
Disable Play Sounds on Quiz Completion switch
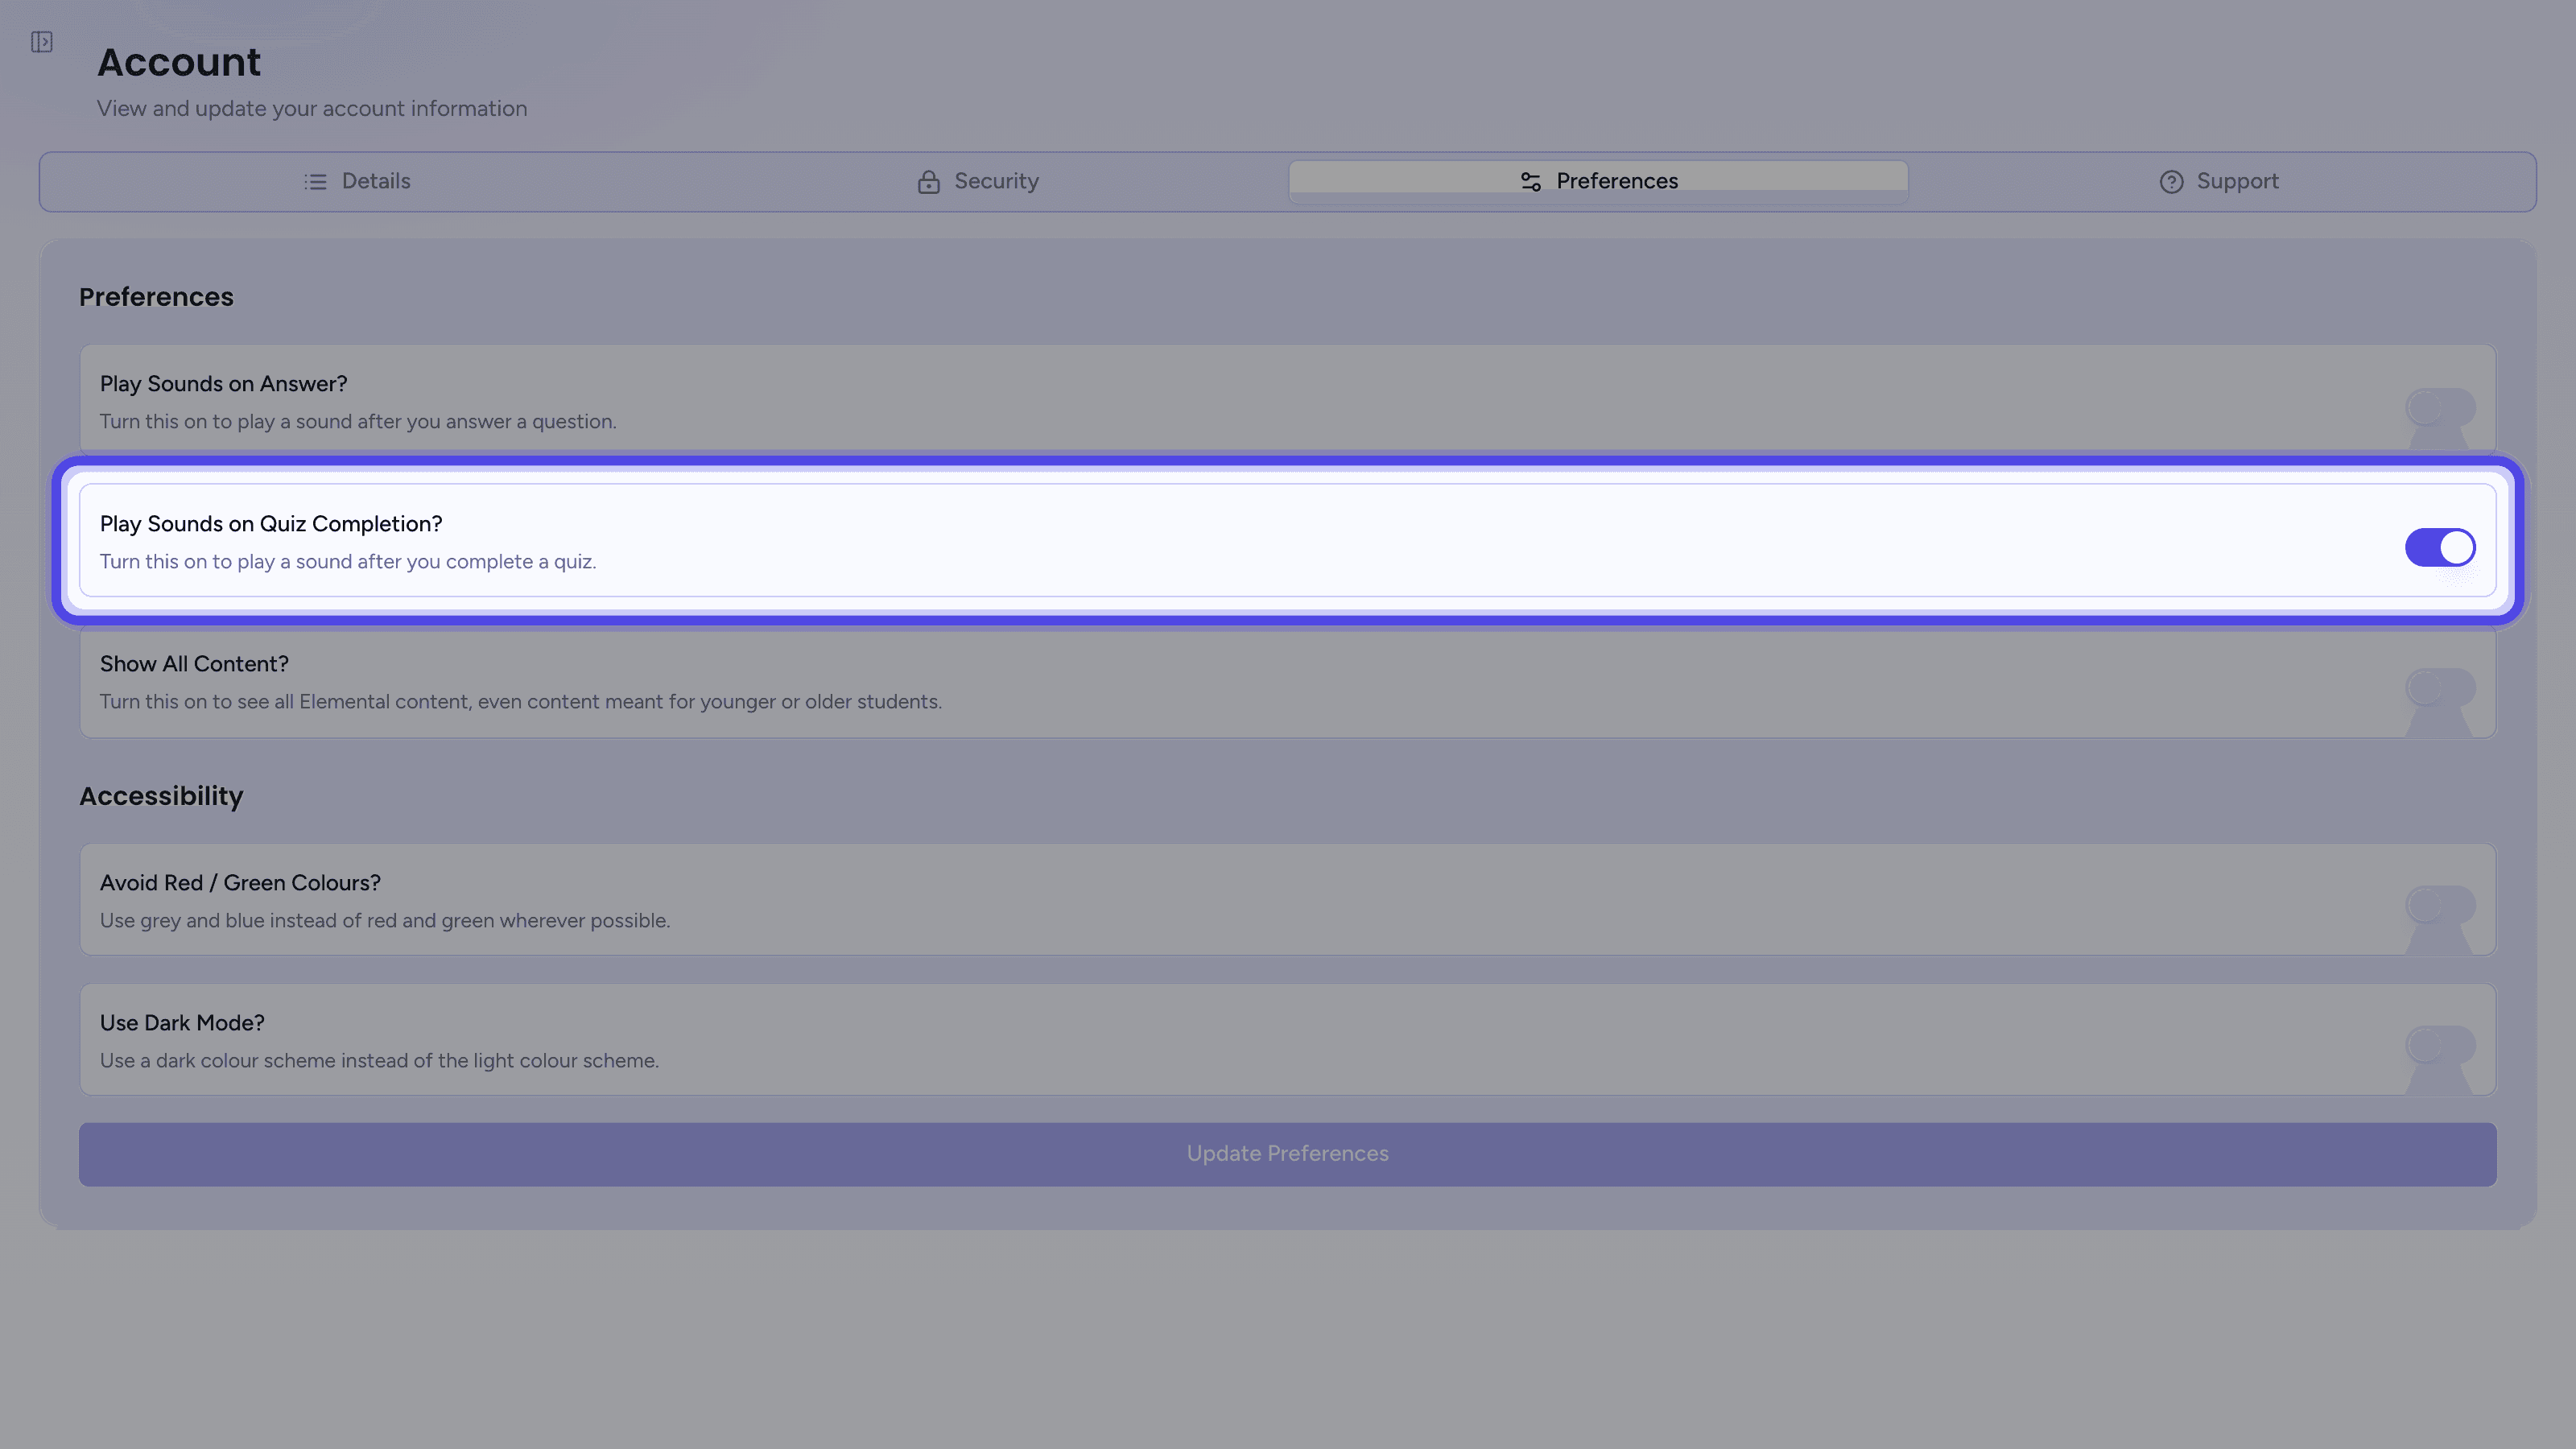[x=2440, y=547]
